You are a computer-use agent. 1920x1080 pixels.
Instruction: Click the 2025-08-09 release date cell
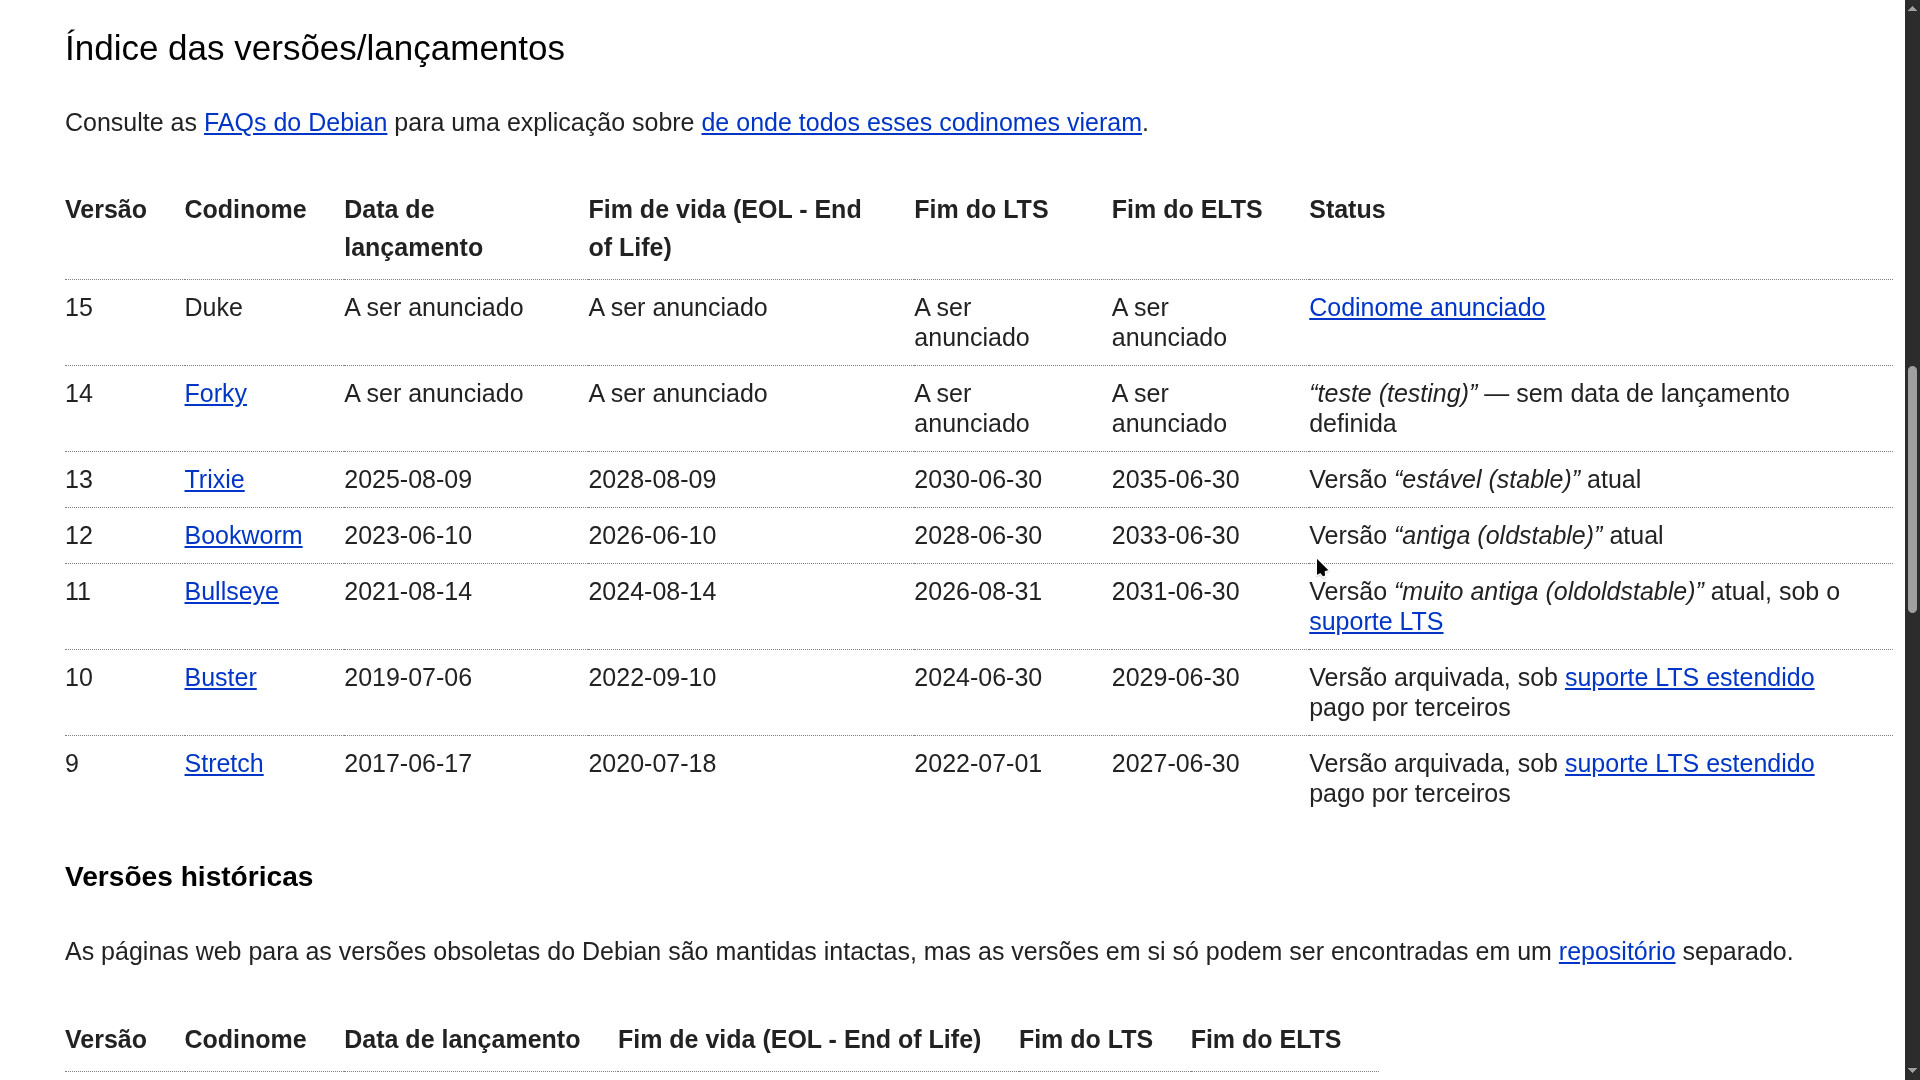pos(408,479)
